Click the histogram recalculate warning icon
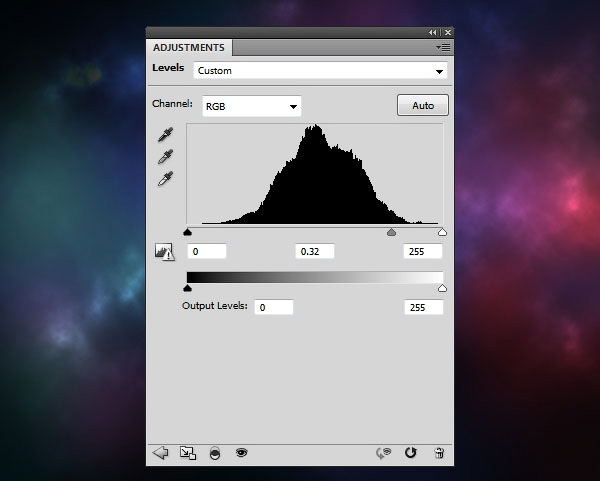600x481 pixels. point(165,252)
